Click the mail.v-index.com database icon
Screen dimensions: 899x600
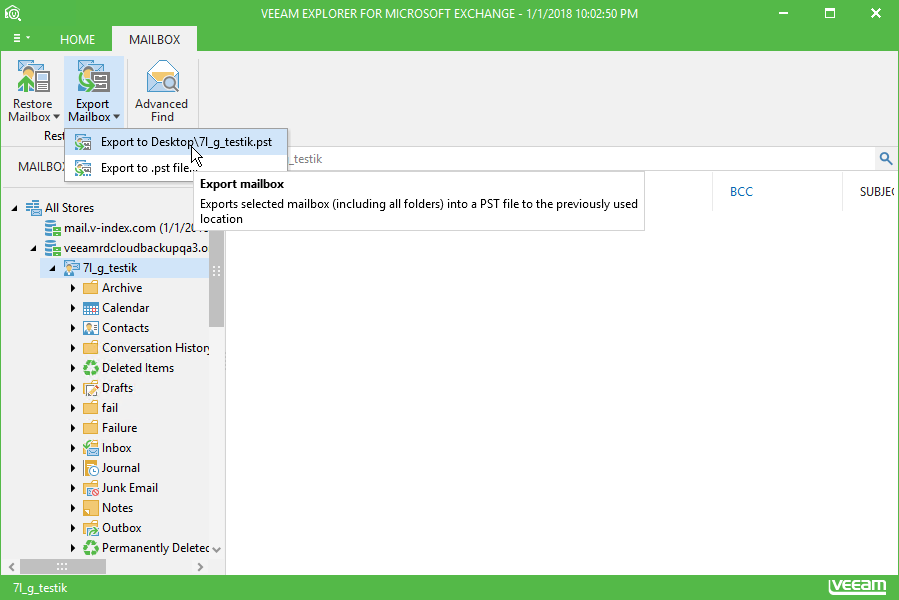(x=53, y=228)
